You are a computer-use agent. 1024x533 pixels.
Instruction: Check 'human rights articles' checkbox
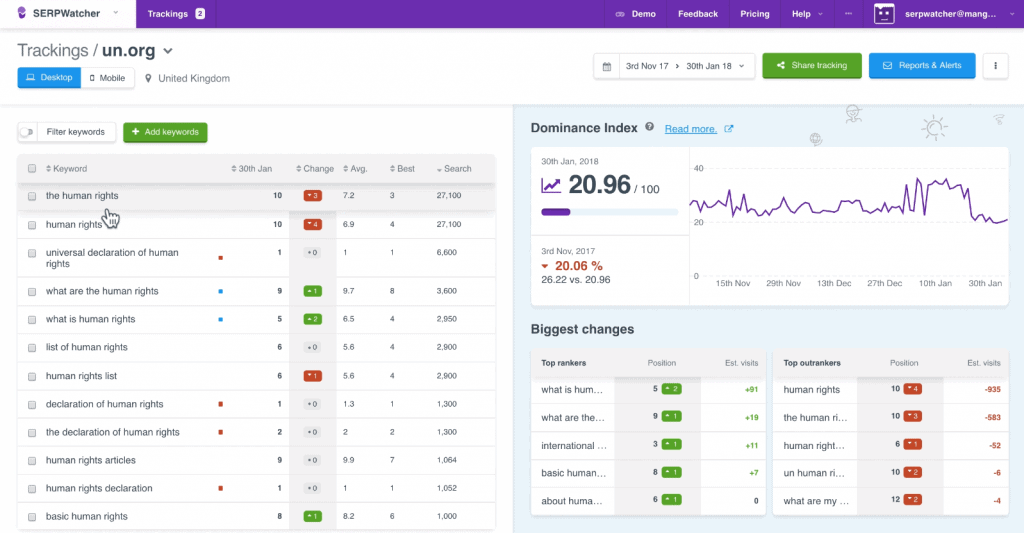point(32,461)
